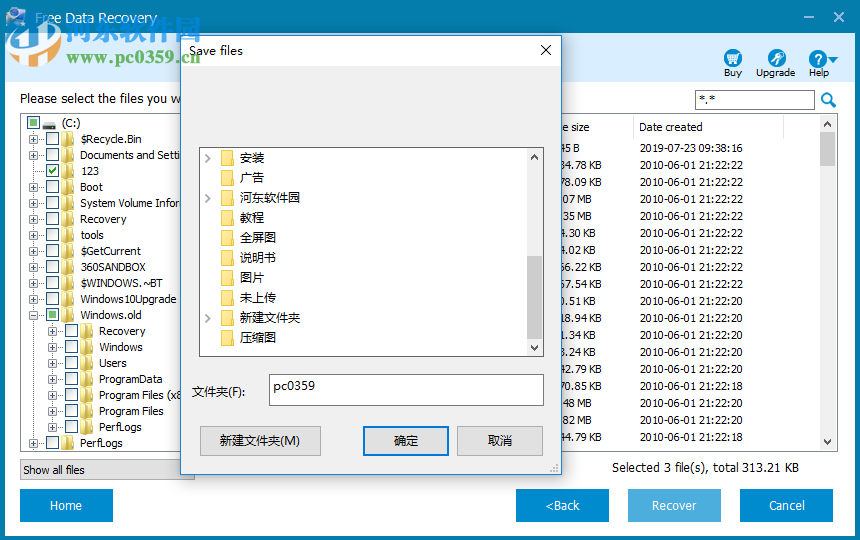Viewport: 860px width, 540px height.
Task: Check the tools folder checkbox
Action: tap(53, 235)
